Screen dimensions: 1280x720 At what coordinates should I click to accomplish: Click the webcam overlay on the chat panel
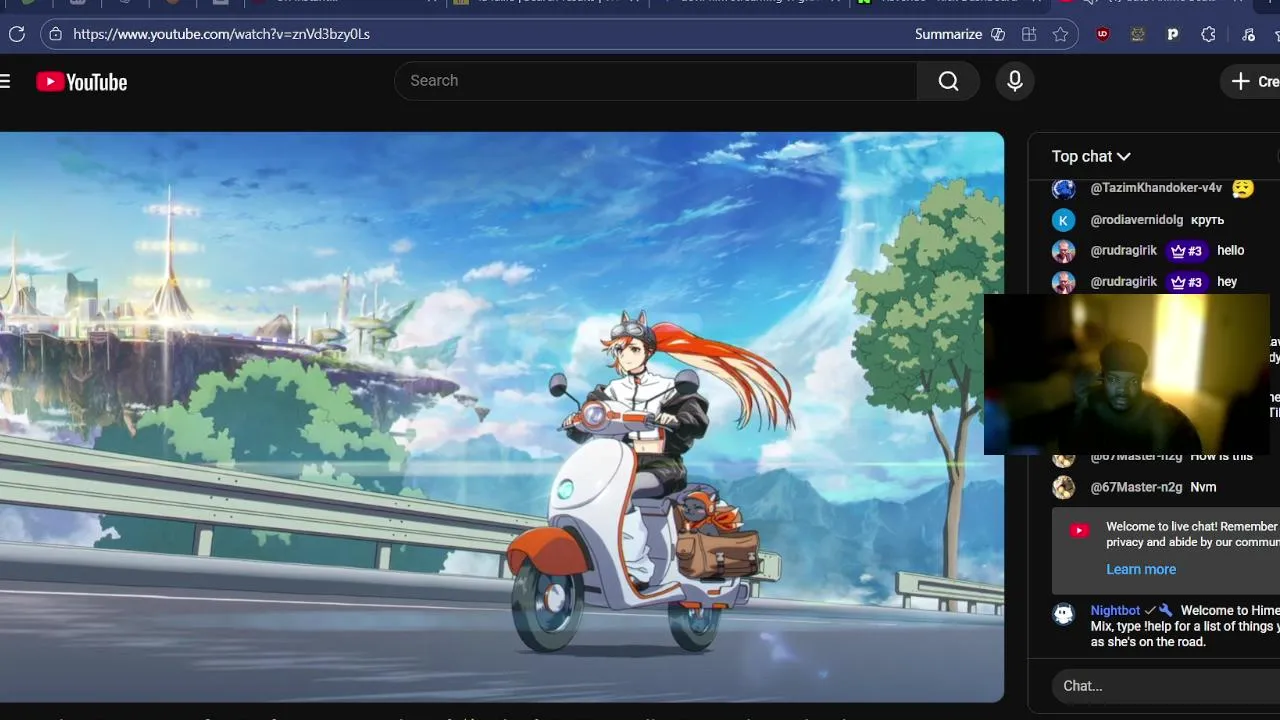point(1127,374)
